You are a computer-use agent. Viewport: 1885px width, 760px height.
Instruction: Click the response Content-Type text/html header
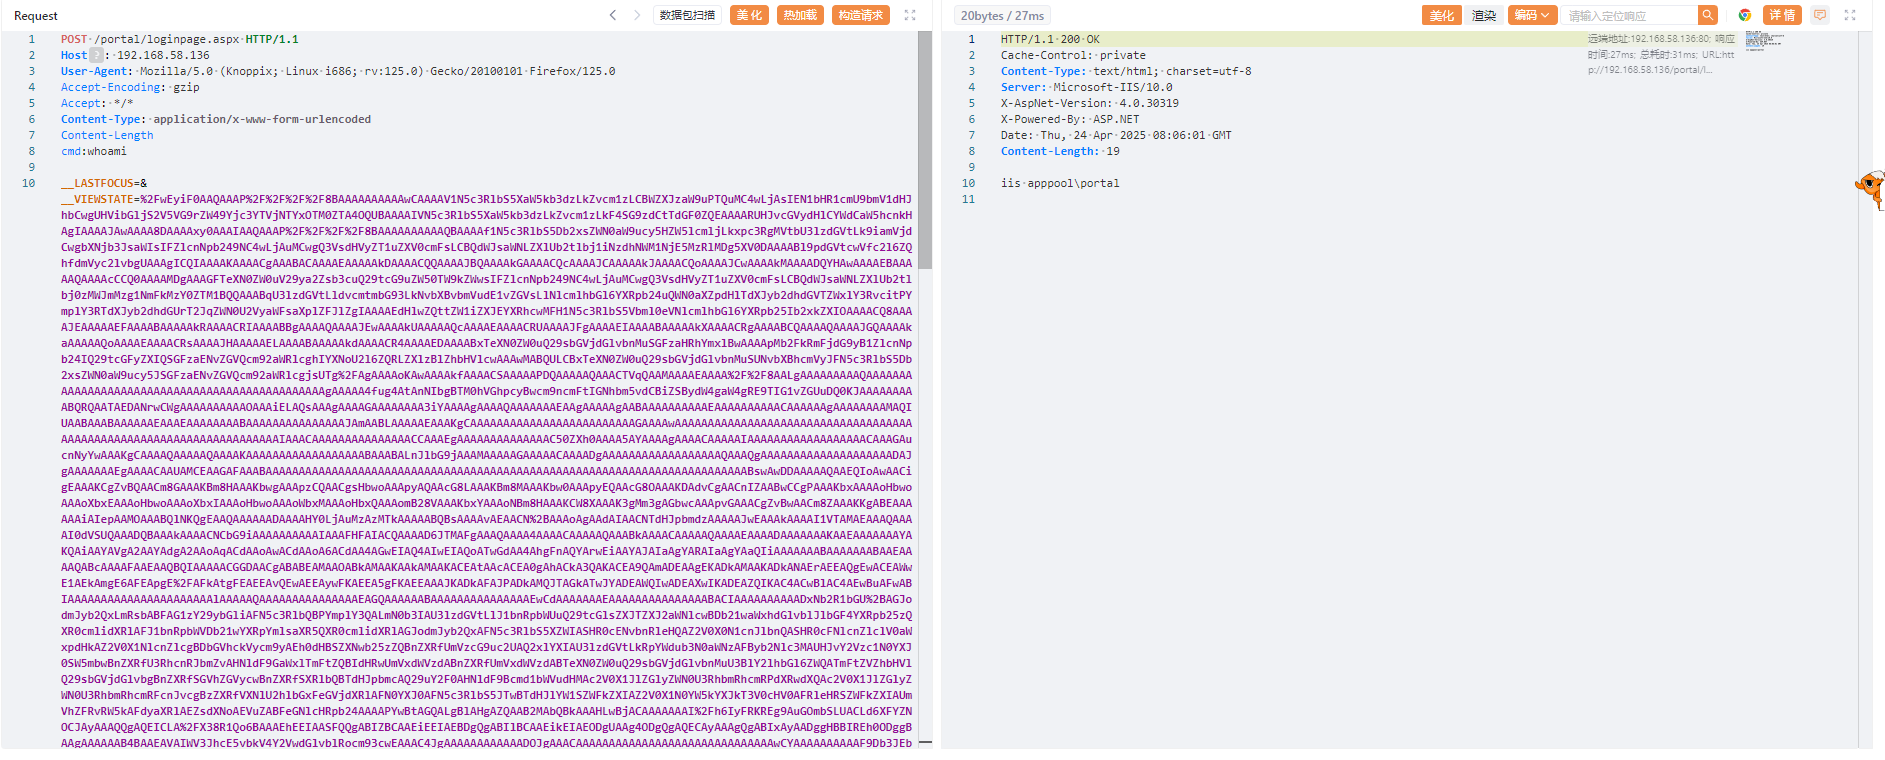tap(1126, 72)
